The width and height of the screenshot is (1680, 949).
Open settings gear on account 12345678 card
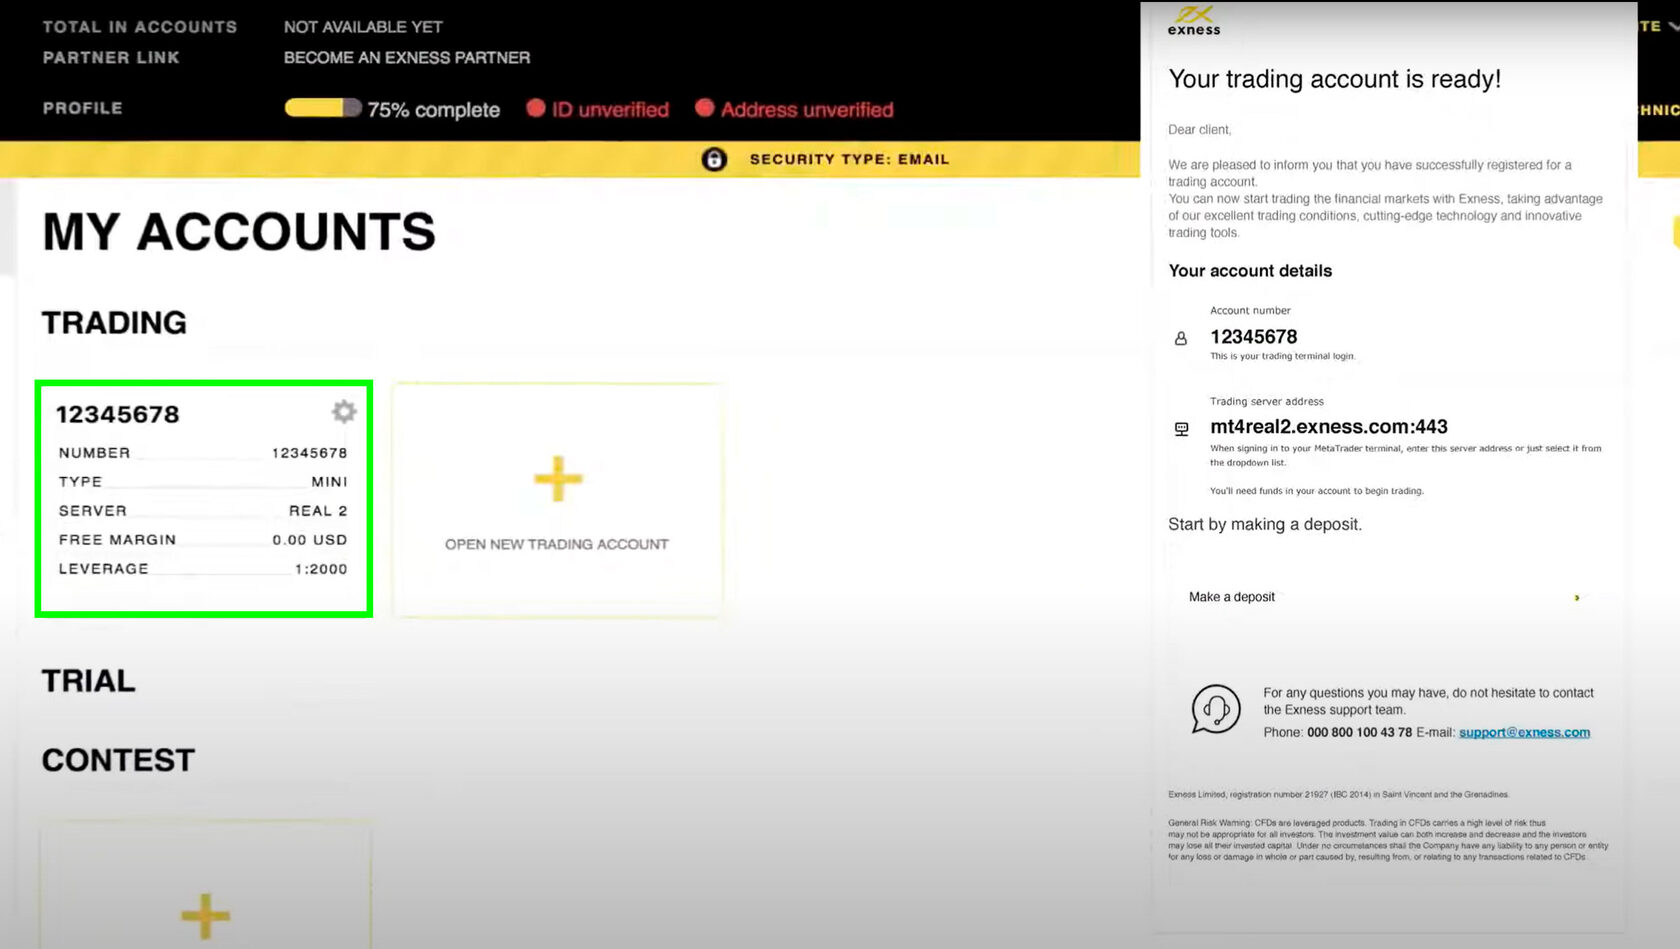(343, 411)
